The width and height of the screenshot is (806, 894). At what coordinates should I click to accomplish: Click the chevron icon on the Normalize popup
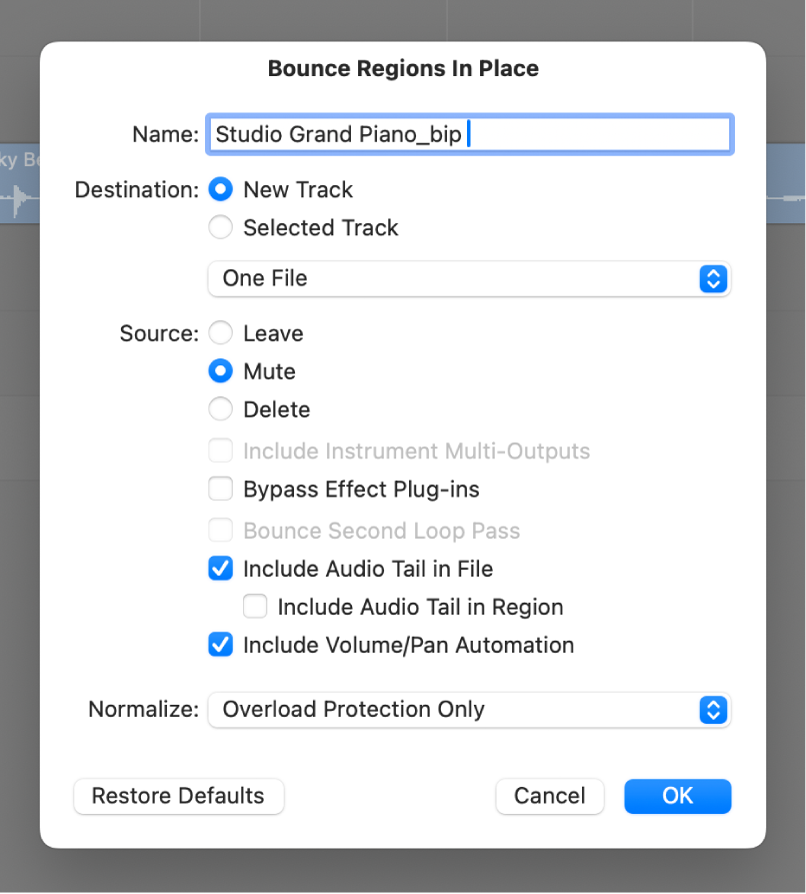point(713,710)
